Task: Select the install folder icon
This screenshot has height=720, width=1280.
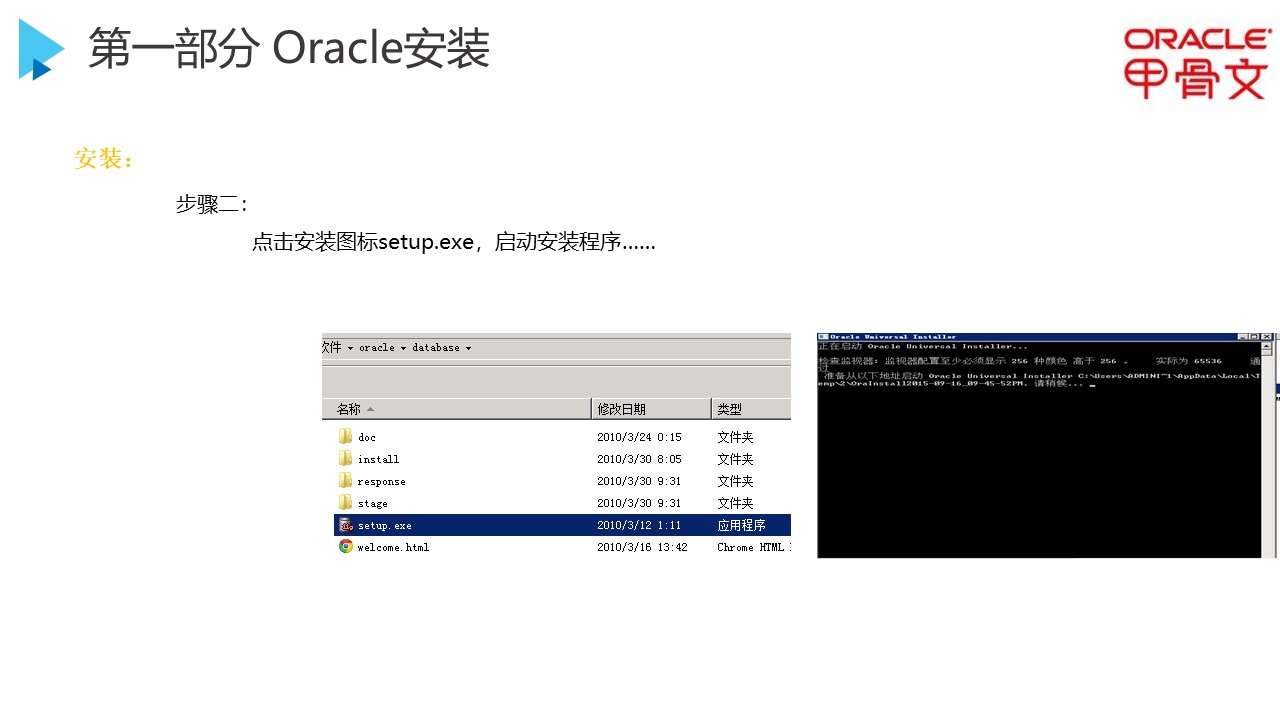Action: tap(345, 458)
